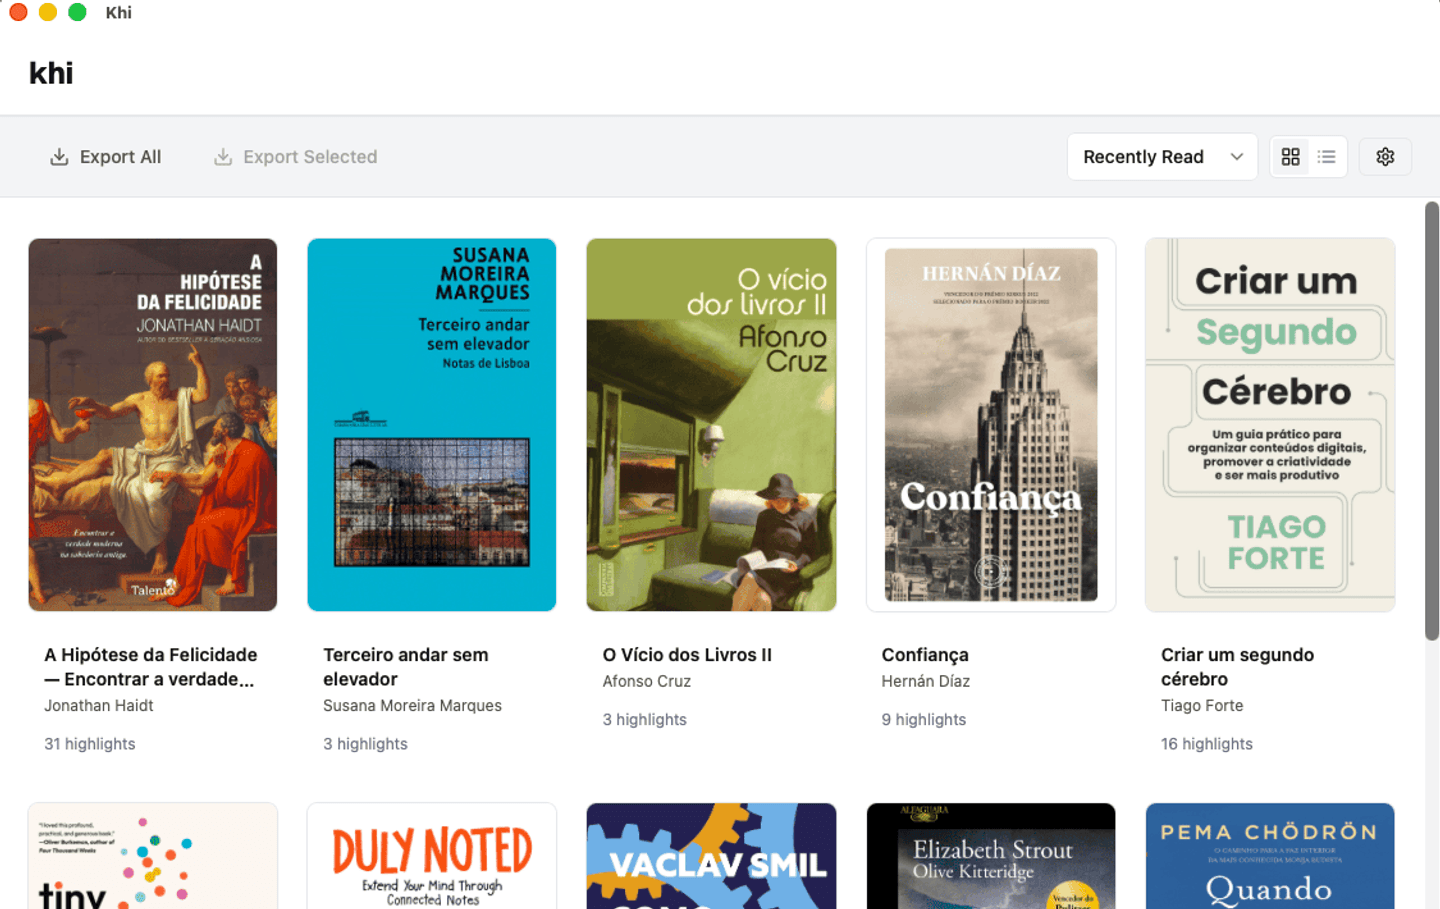Click author 'Hernán Díaz' below title
The height and width of the screenshot is (909, 1440).
(x=926, y=682)
